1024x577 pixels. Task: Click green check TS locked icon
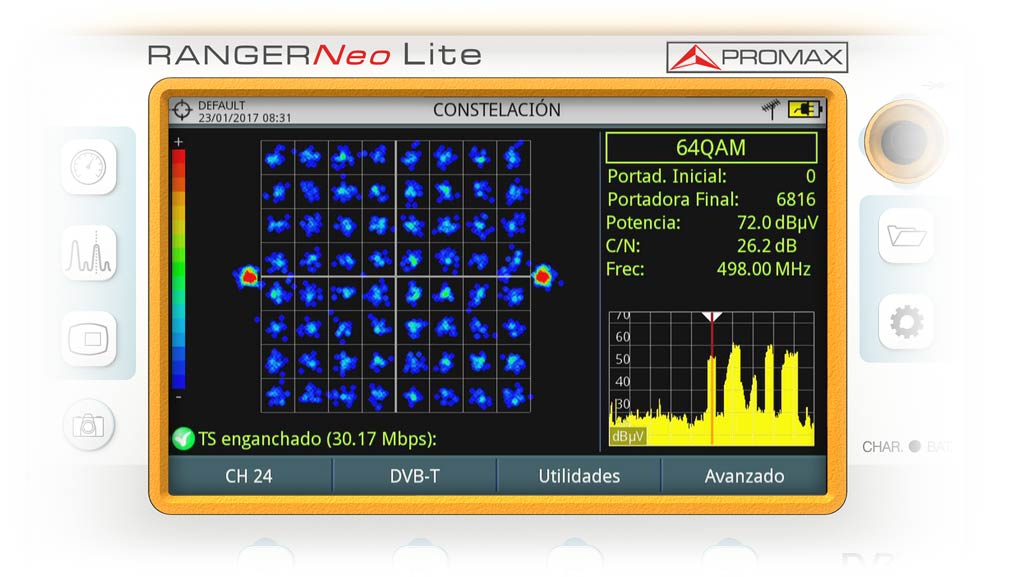(184, 438)
